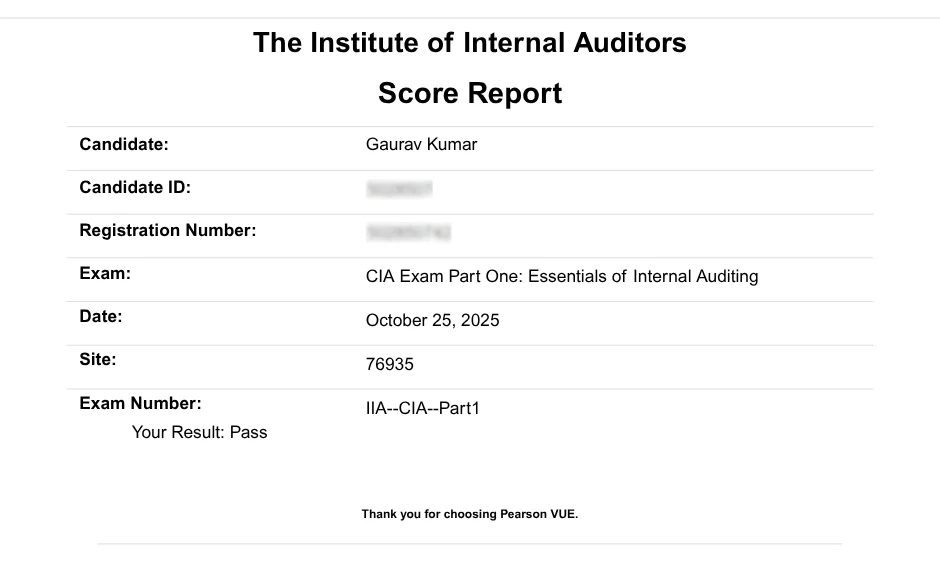Click the 'CIA Exam Part One' exam name

click(x=562, y=276)
